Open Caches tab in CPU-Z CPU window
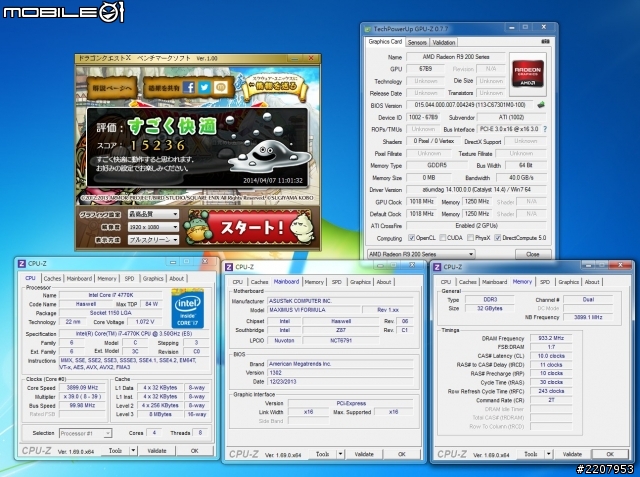This screenshot has height=477, width=640. pos(52,278)
